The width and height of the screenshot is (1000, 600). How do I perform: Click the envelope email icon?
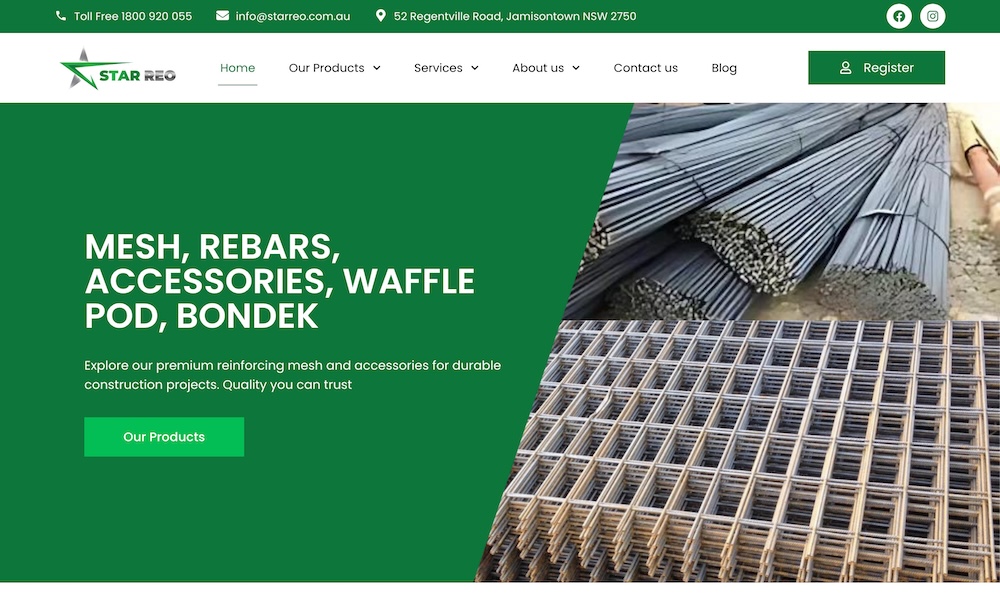[x=222, y=16]
